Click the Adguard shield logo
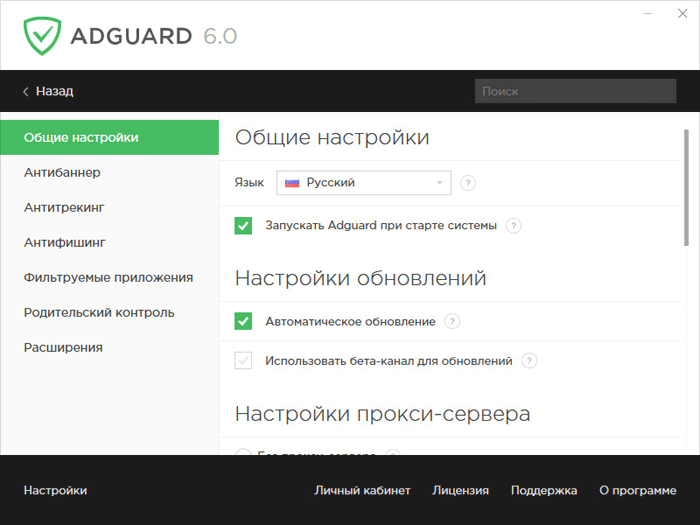Image resolution: width=700 pixels, height=525 pixels. pos(42,36)
